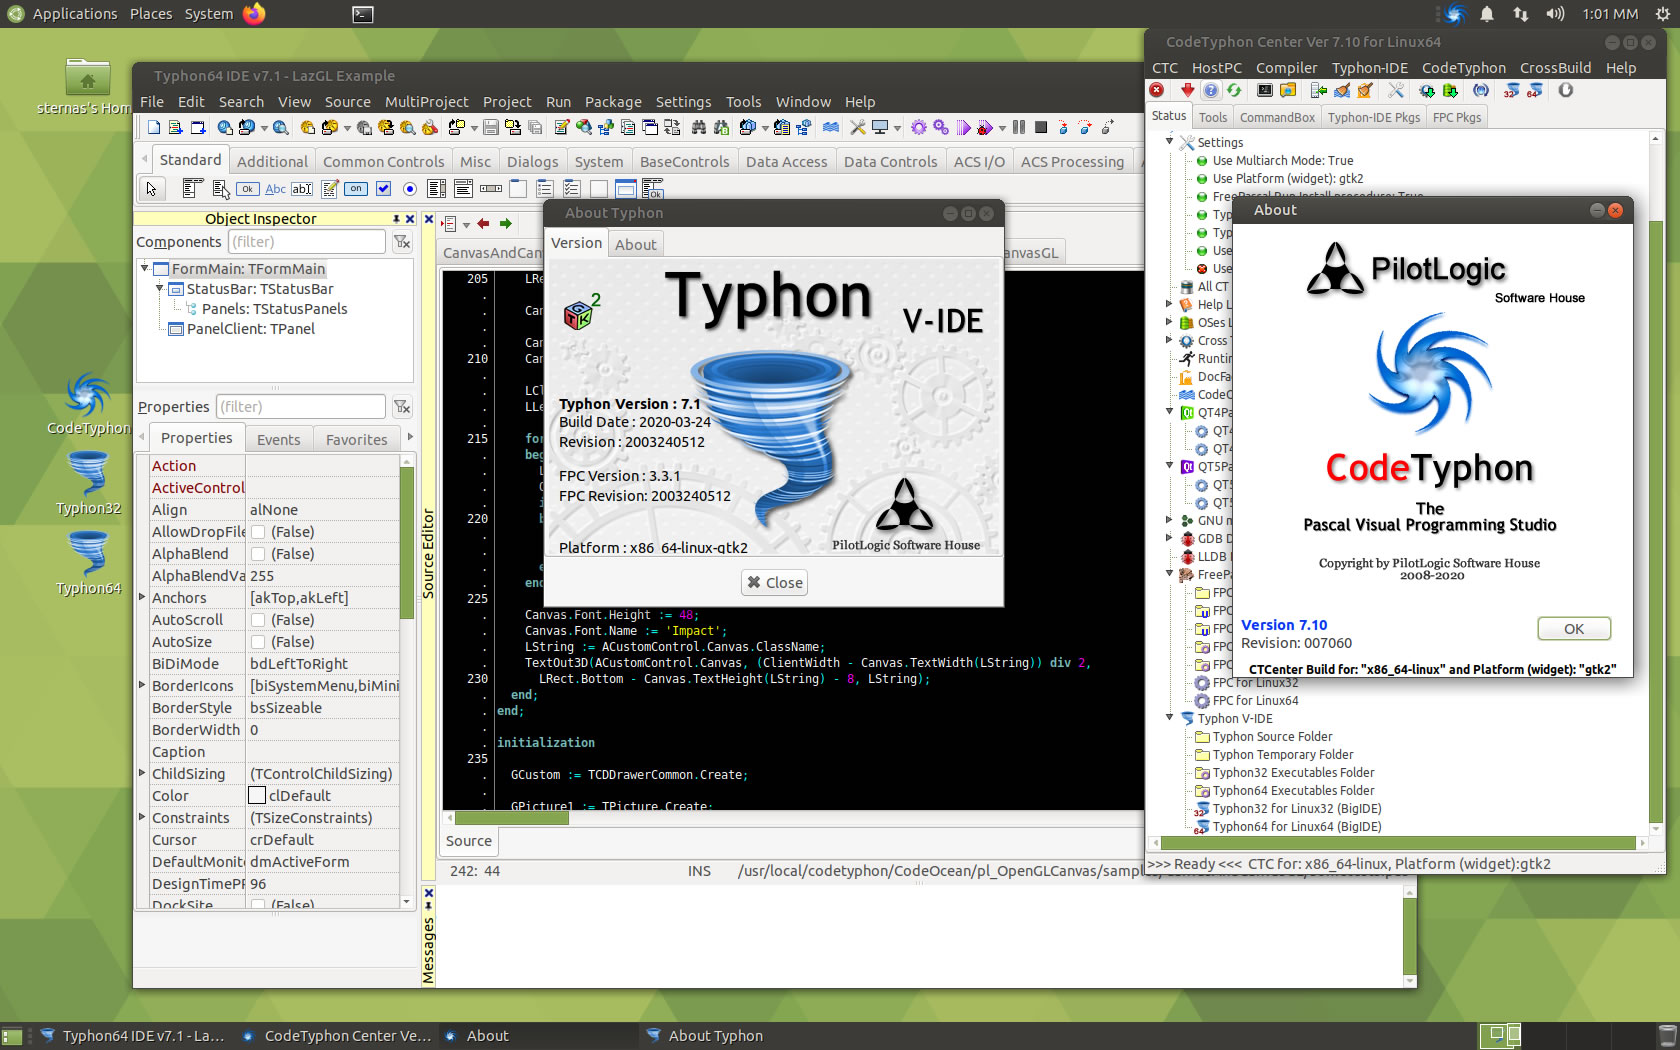
Task: Click the Typhon64 tornado toolbar icon
Action: [1535, 90]
